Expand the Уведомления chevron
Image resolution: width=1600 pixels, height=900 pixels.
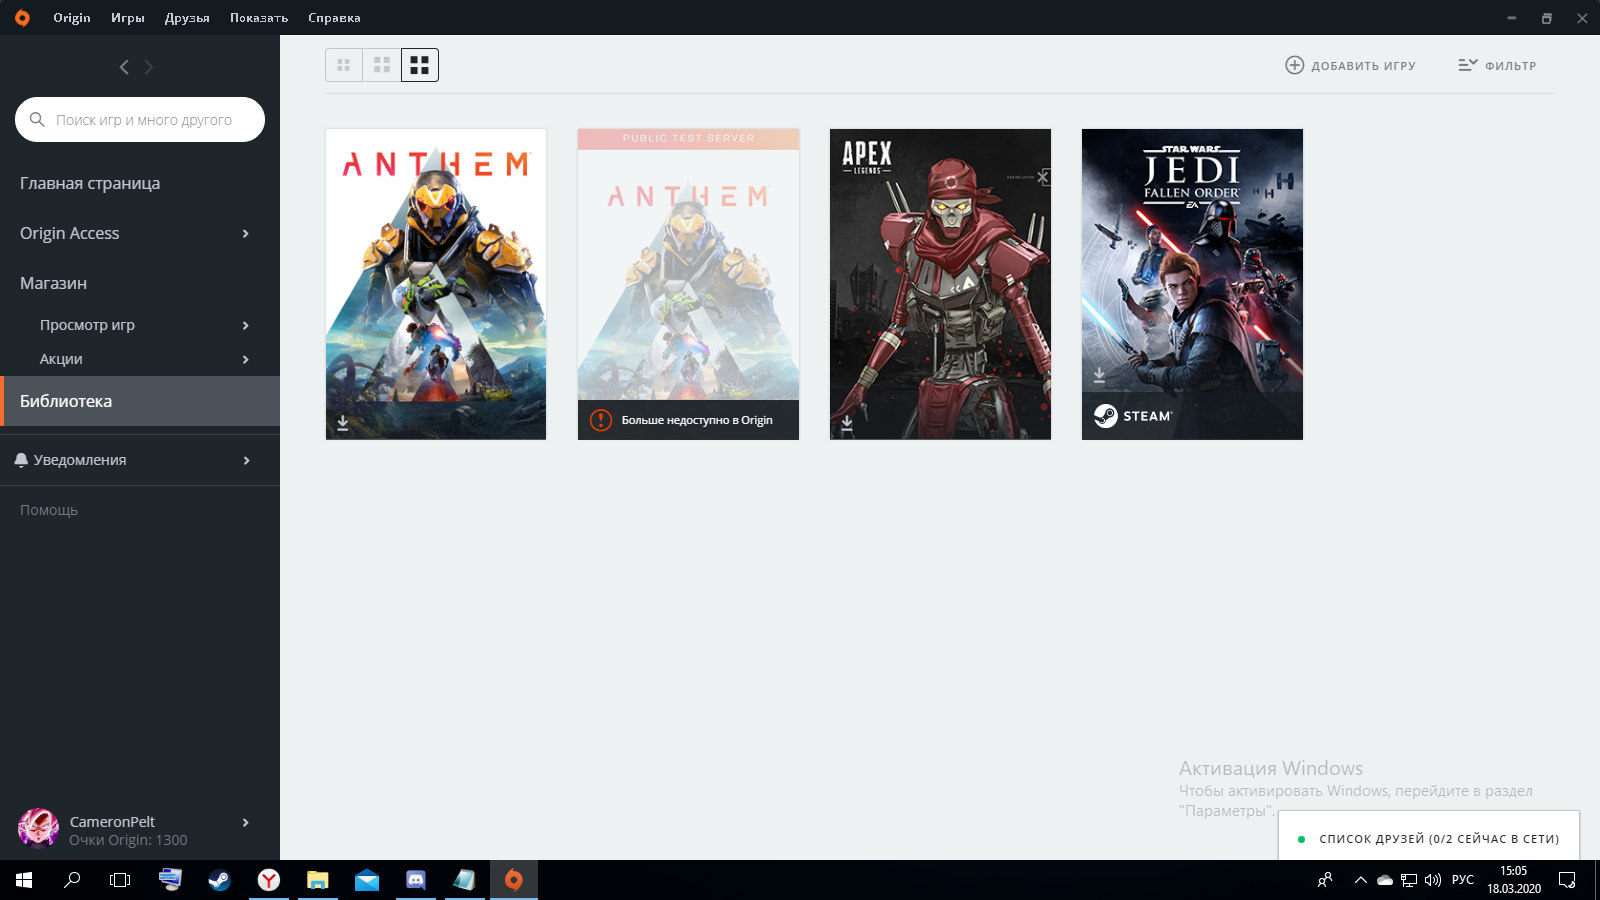[x=246, y=460]
